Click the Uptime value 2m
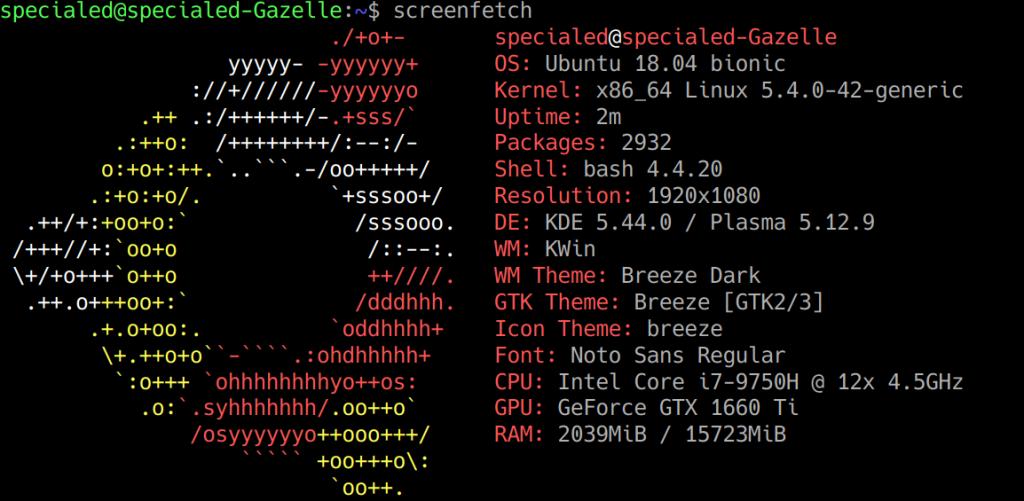The width and height of the screenshot is (1024, 501). click(608, 117)
